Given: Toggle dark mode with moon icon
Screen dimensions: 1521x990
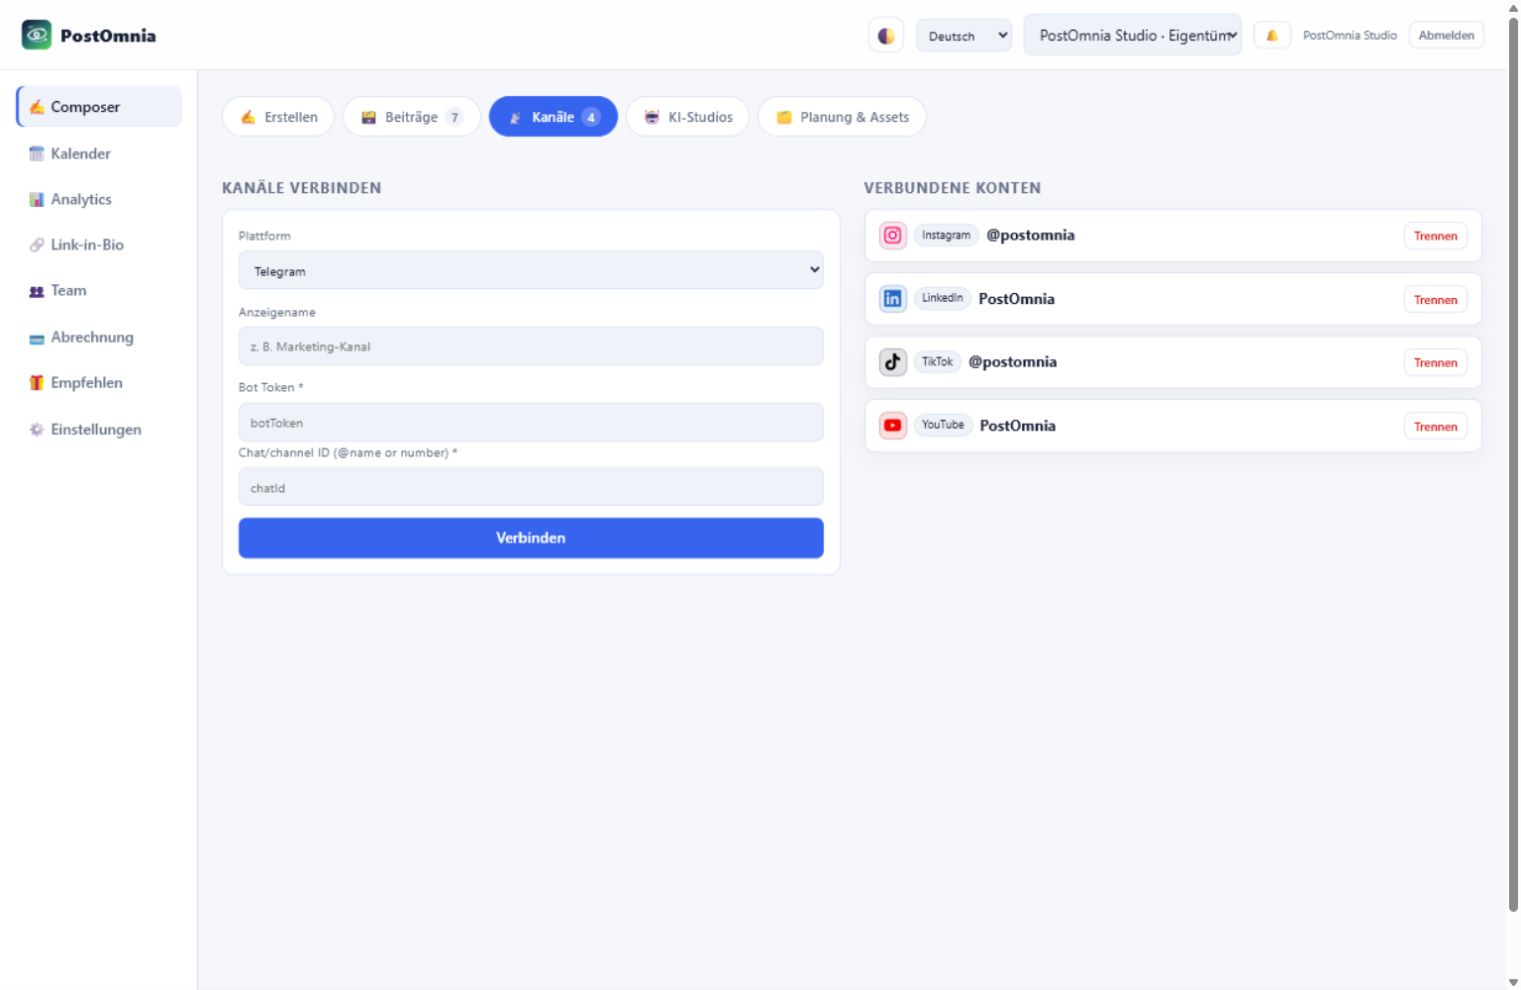Looking at the screenshot, I should [886, 36].
